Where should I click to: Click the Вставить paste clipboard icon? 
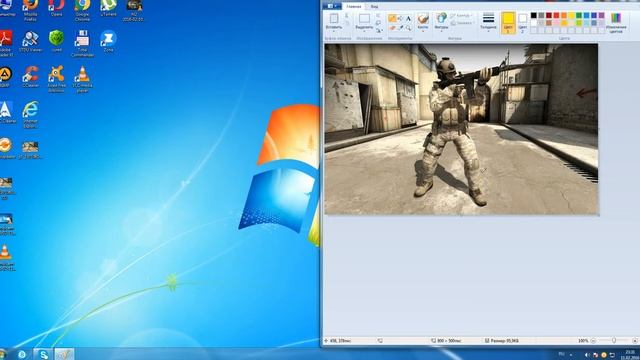tap(334, 19)
